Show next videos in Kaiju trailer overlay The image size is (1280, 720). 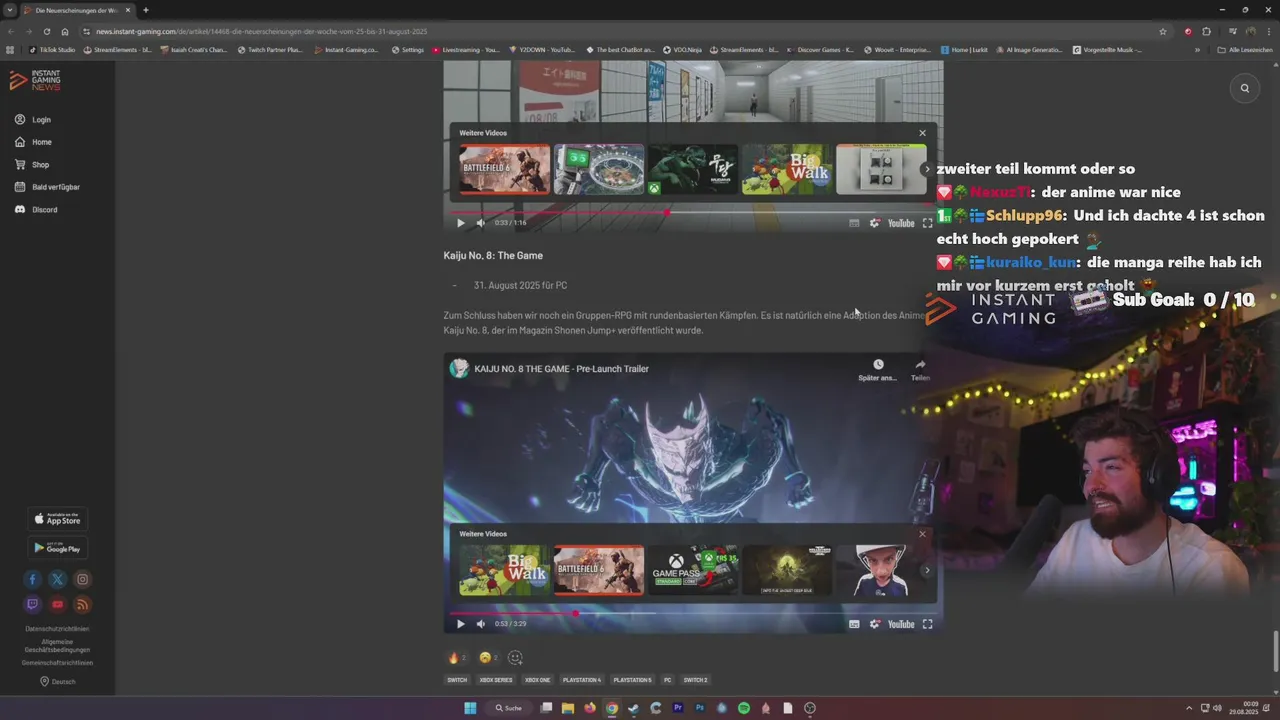[926, 570]
